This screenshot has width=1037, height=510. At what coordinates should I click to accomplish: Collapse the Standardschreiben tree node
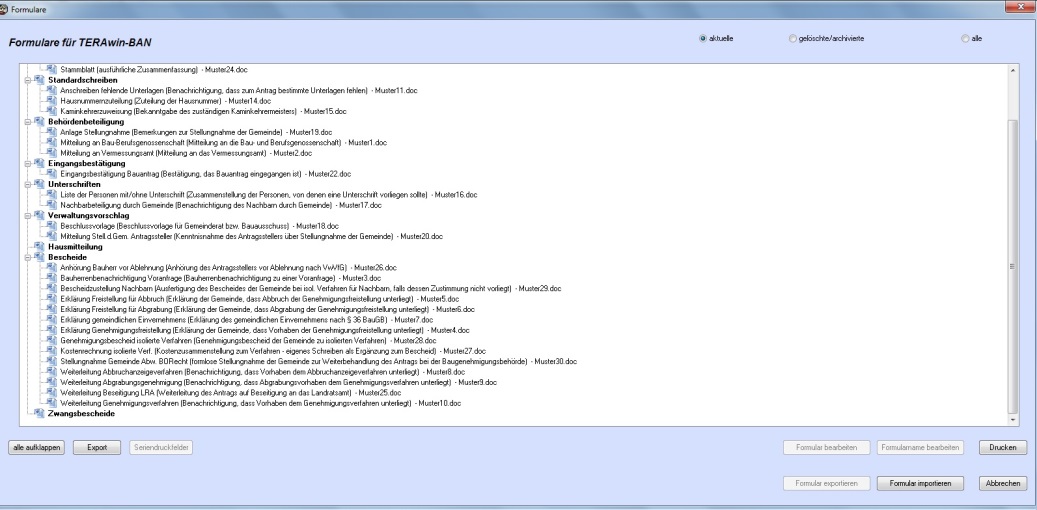[x=25, y=79]
